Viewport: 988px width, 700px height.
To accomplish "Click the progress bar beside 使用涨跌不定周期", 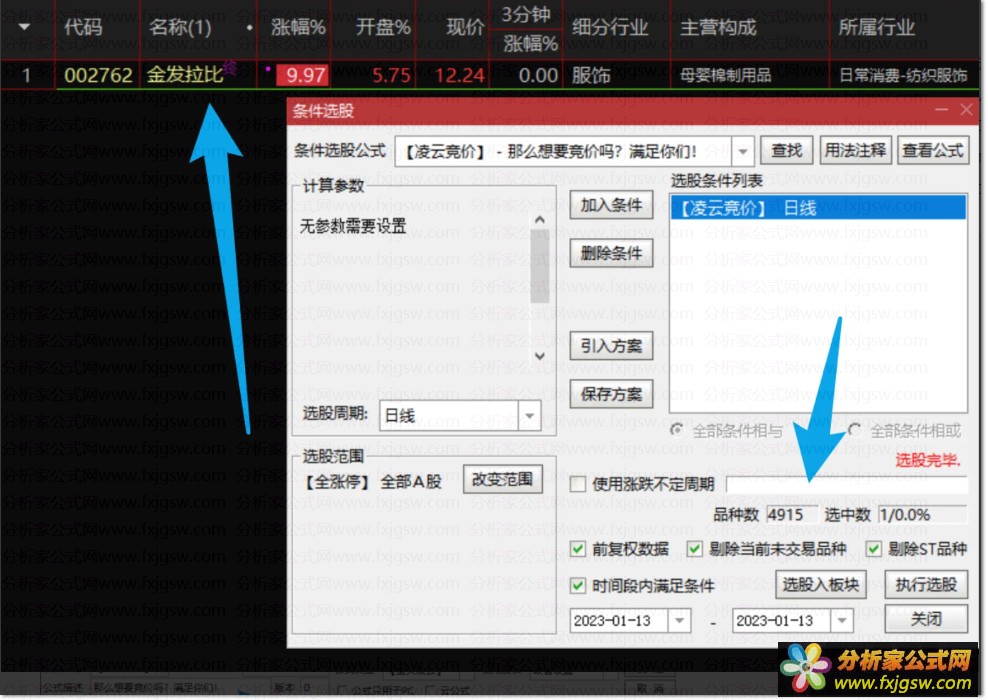I will 847,485.
